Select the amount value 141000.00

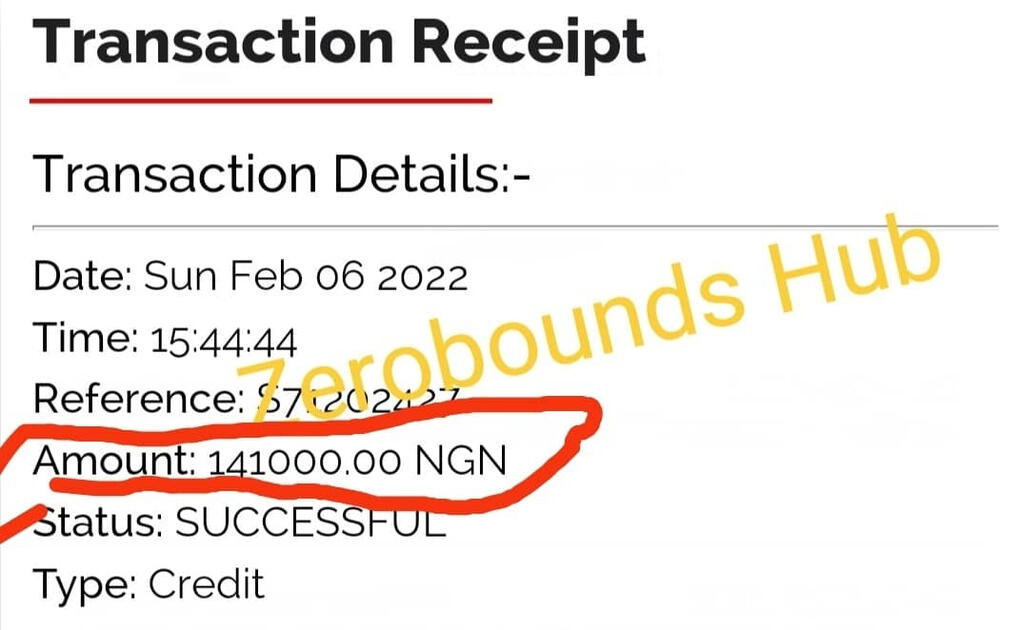coord(305,462)
